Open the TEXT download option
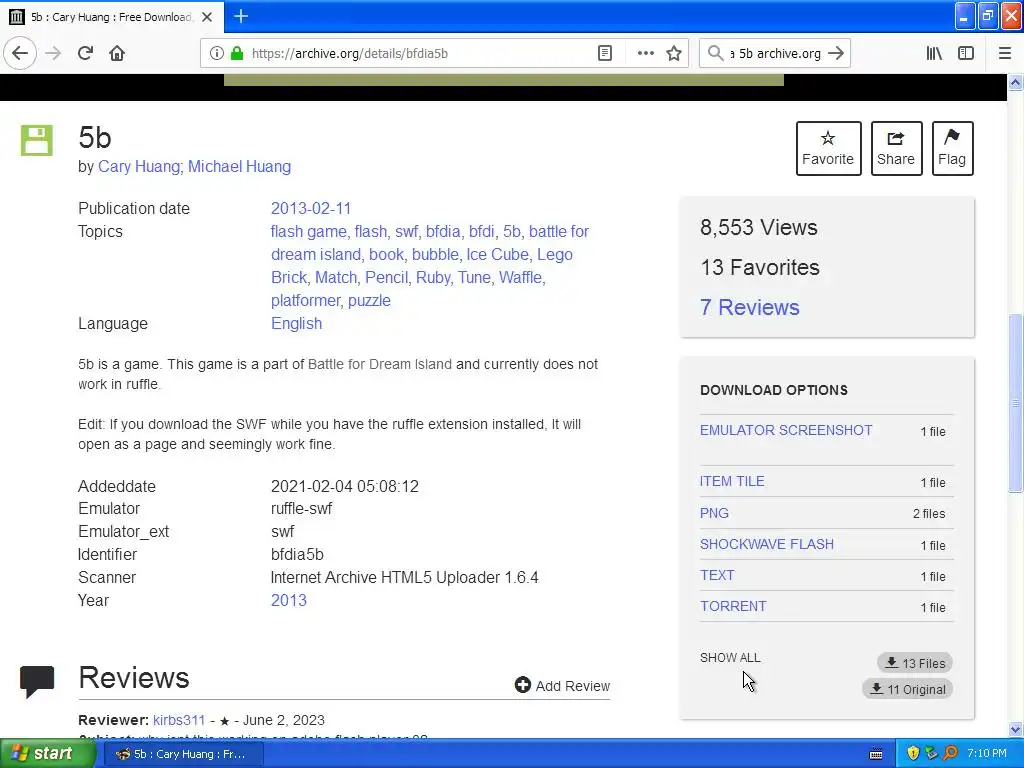1024x768 pixels. [x=717, y=575]
